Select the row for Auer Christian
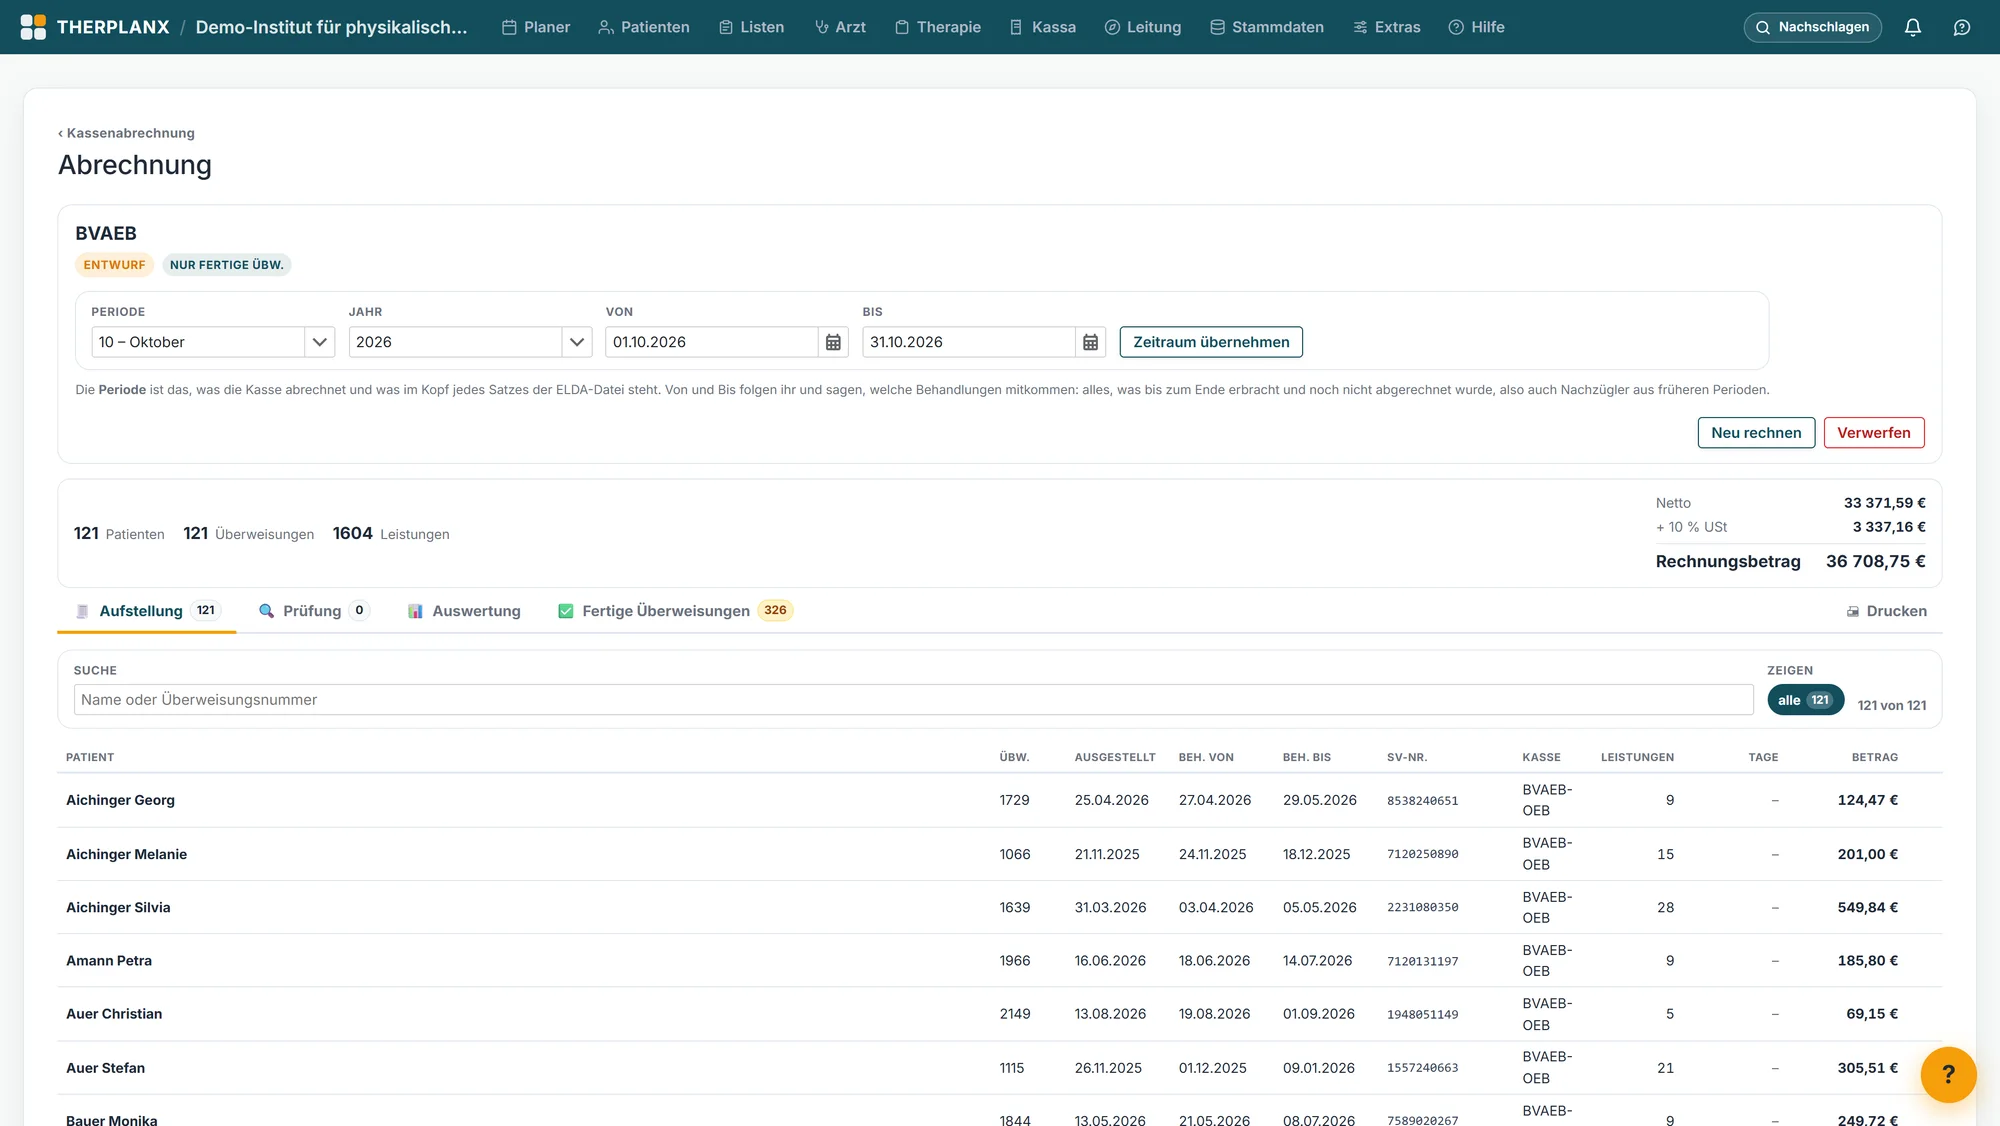The image size is (2000, 1126). point(999,1014)
